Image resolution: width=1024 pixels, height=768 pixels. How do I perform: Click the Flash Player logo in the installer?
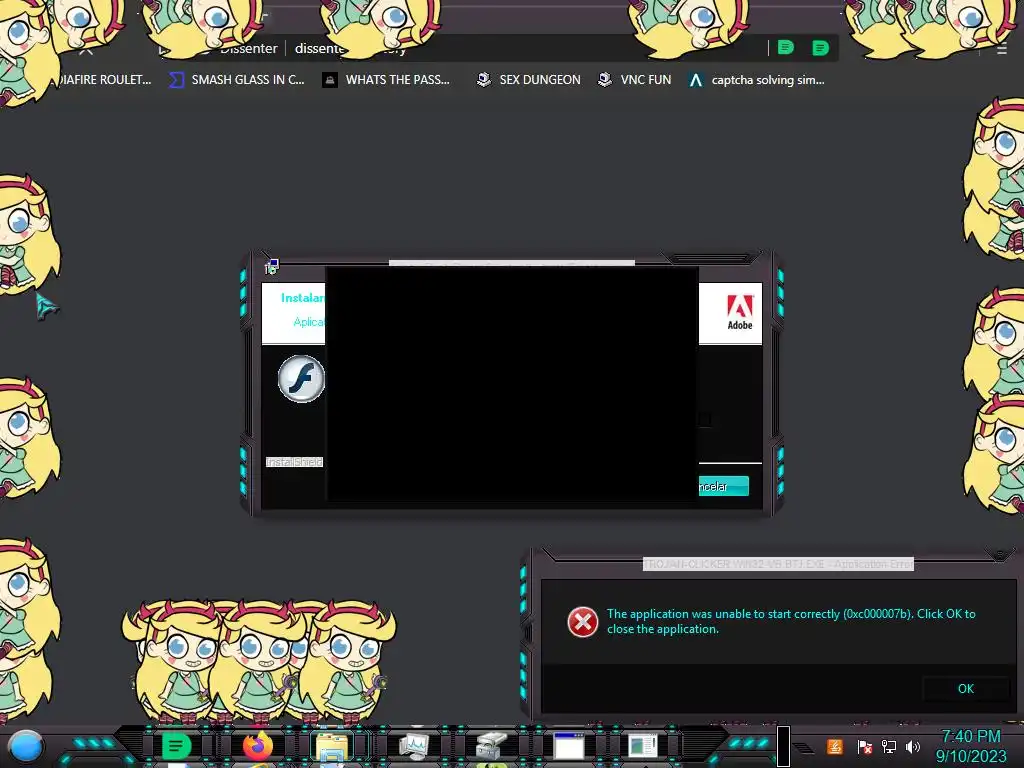(x=301, y=379)
